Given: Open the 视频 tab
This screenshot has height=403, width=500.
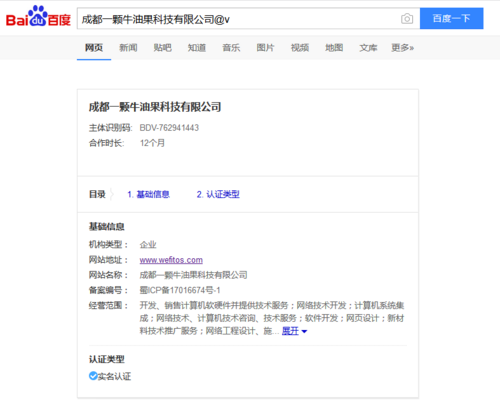Looking at the screenshot, I should 300,48.
